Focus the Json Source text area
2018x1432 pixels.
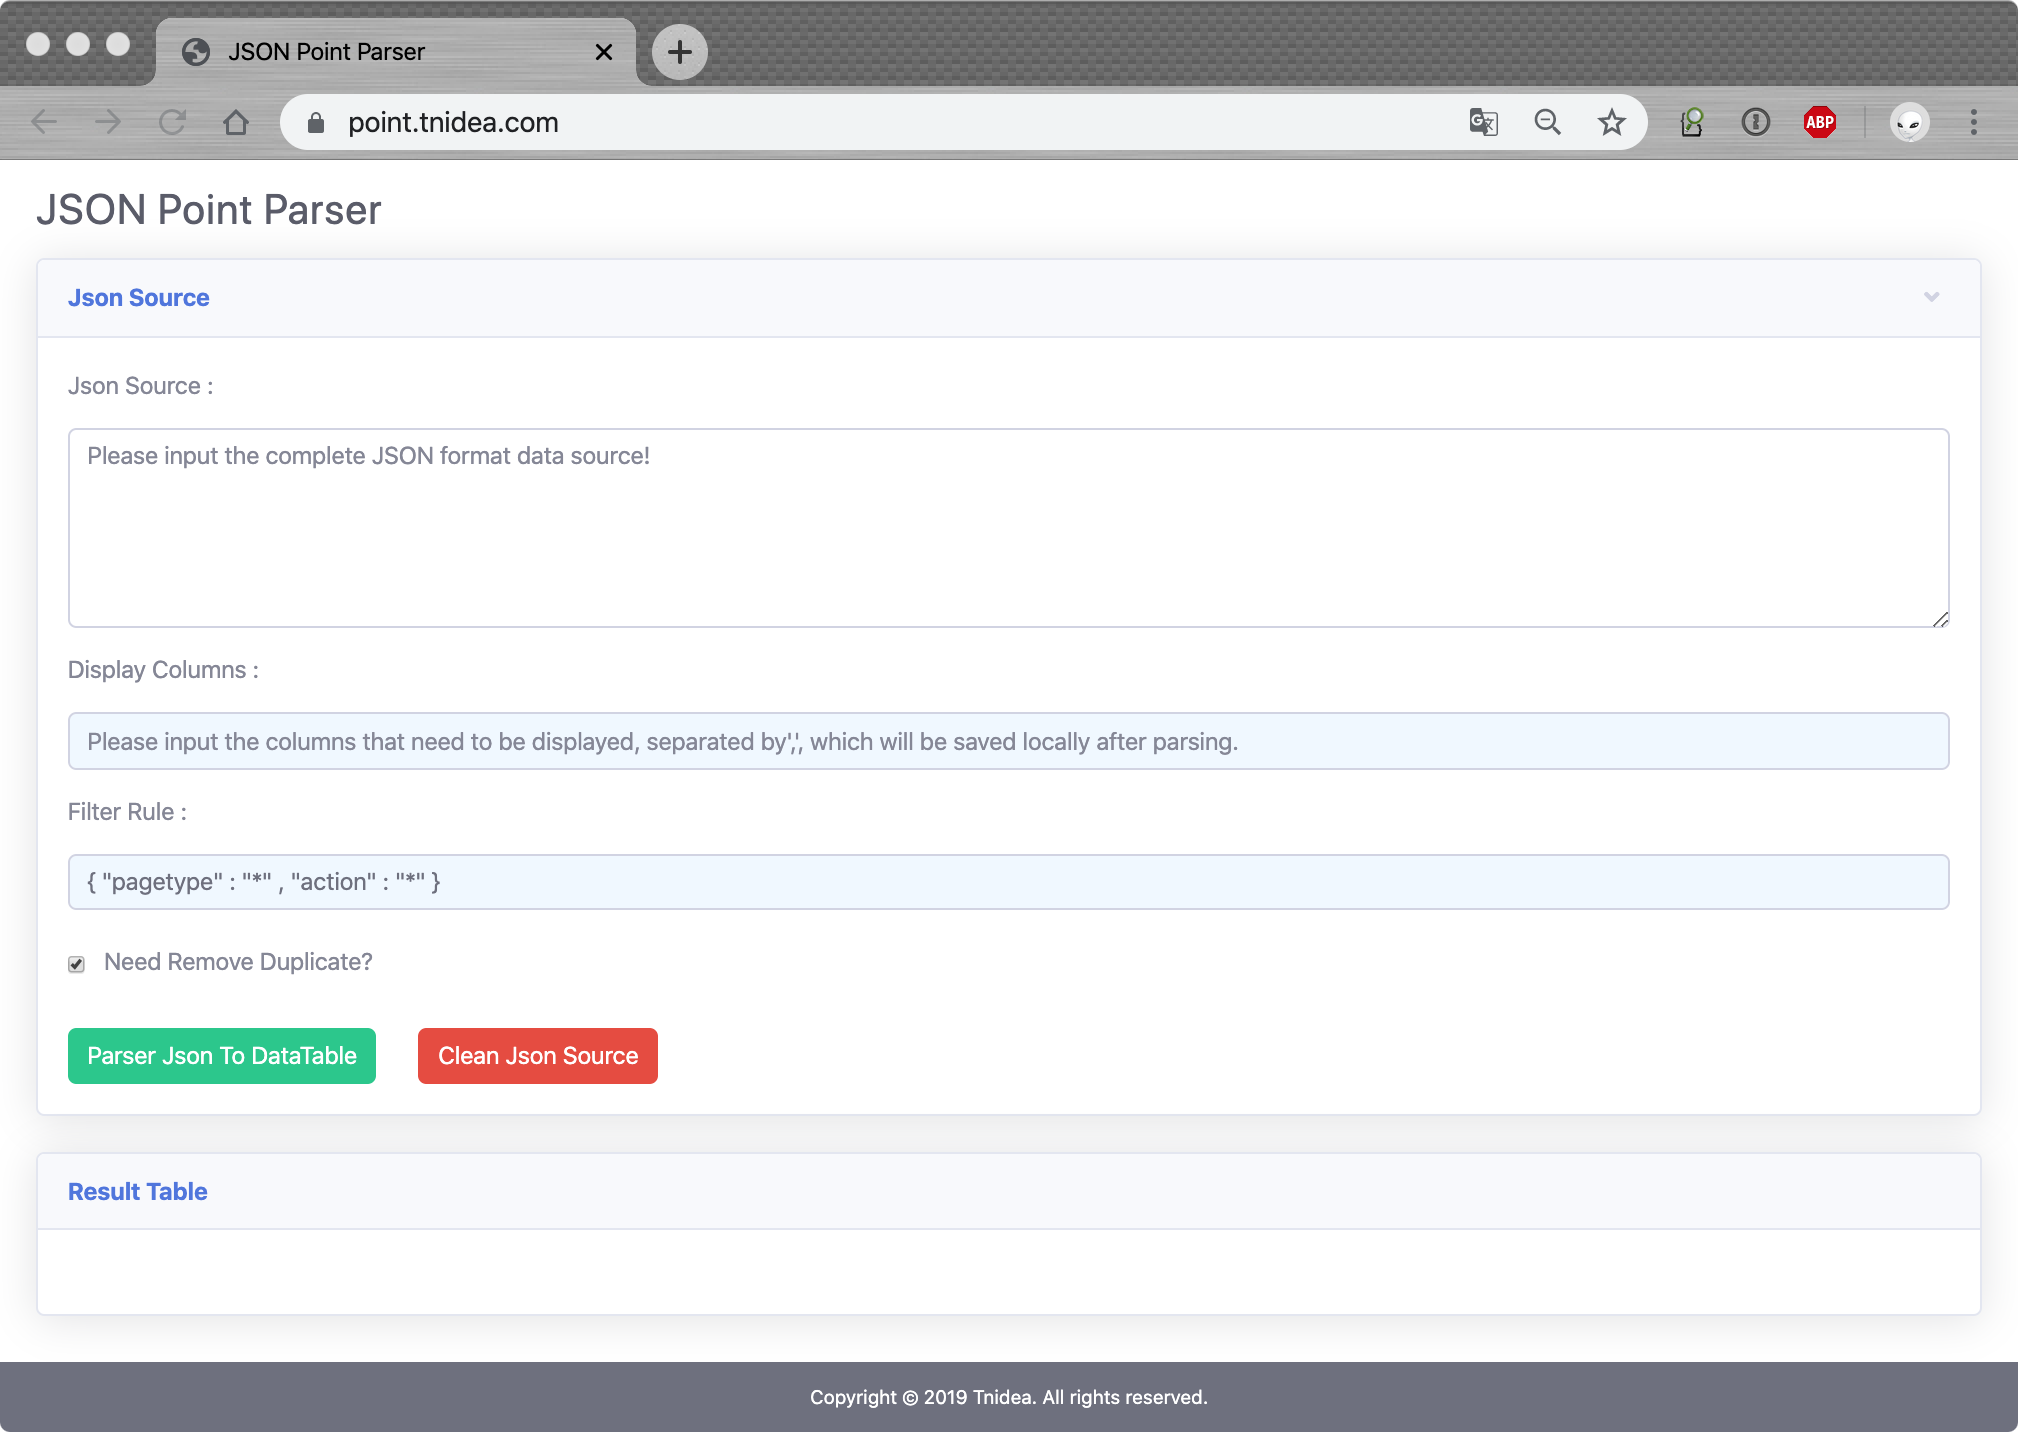pos(1008,528)
